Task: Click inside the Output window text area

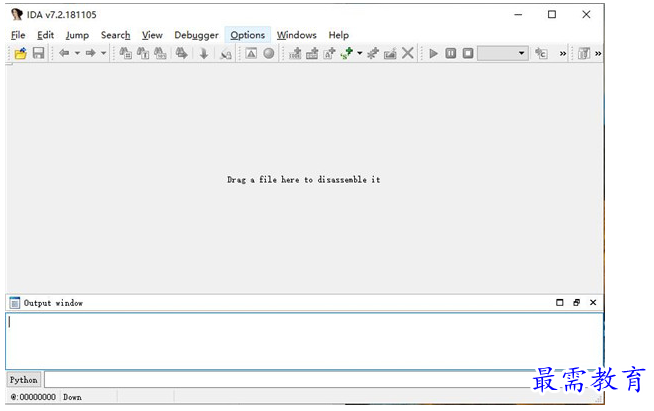Action: tap(304, 341)
